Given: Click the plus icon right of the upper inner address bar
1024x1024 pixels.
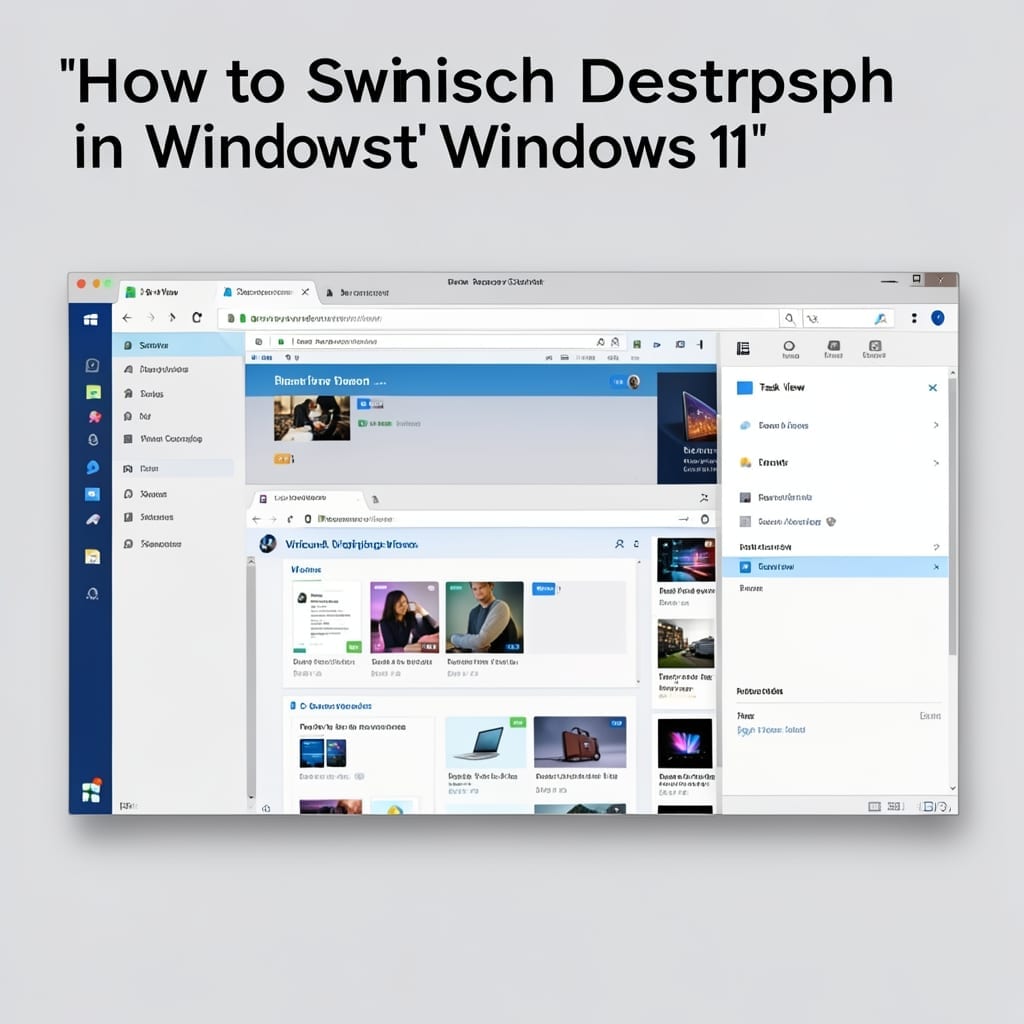Looking at the screenshot, I should pos(700,344).
